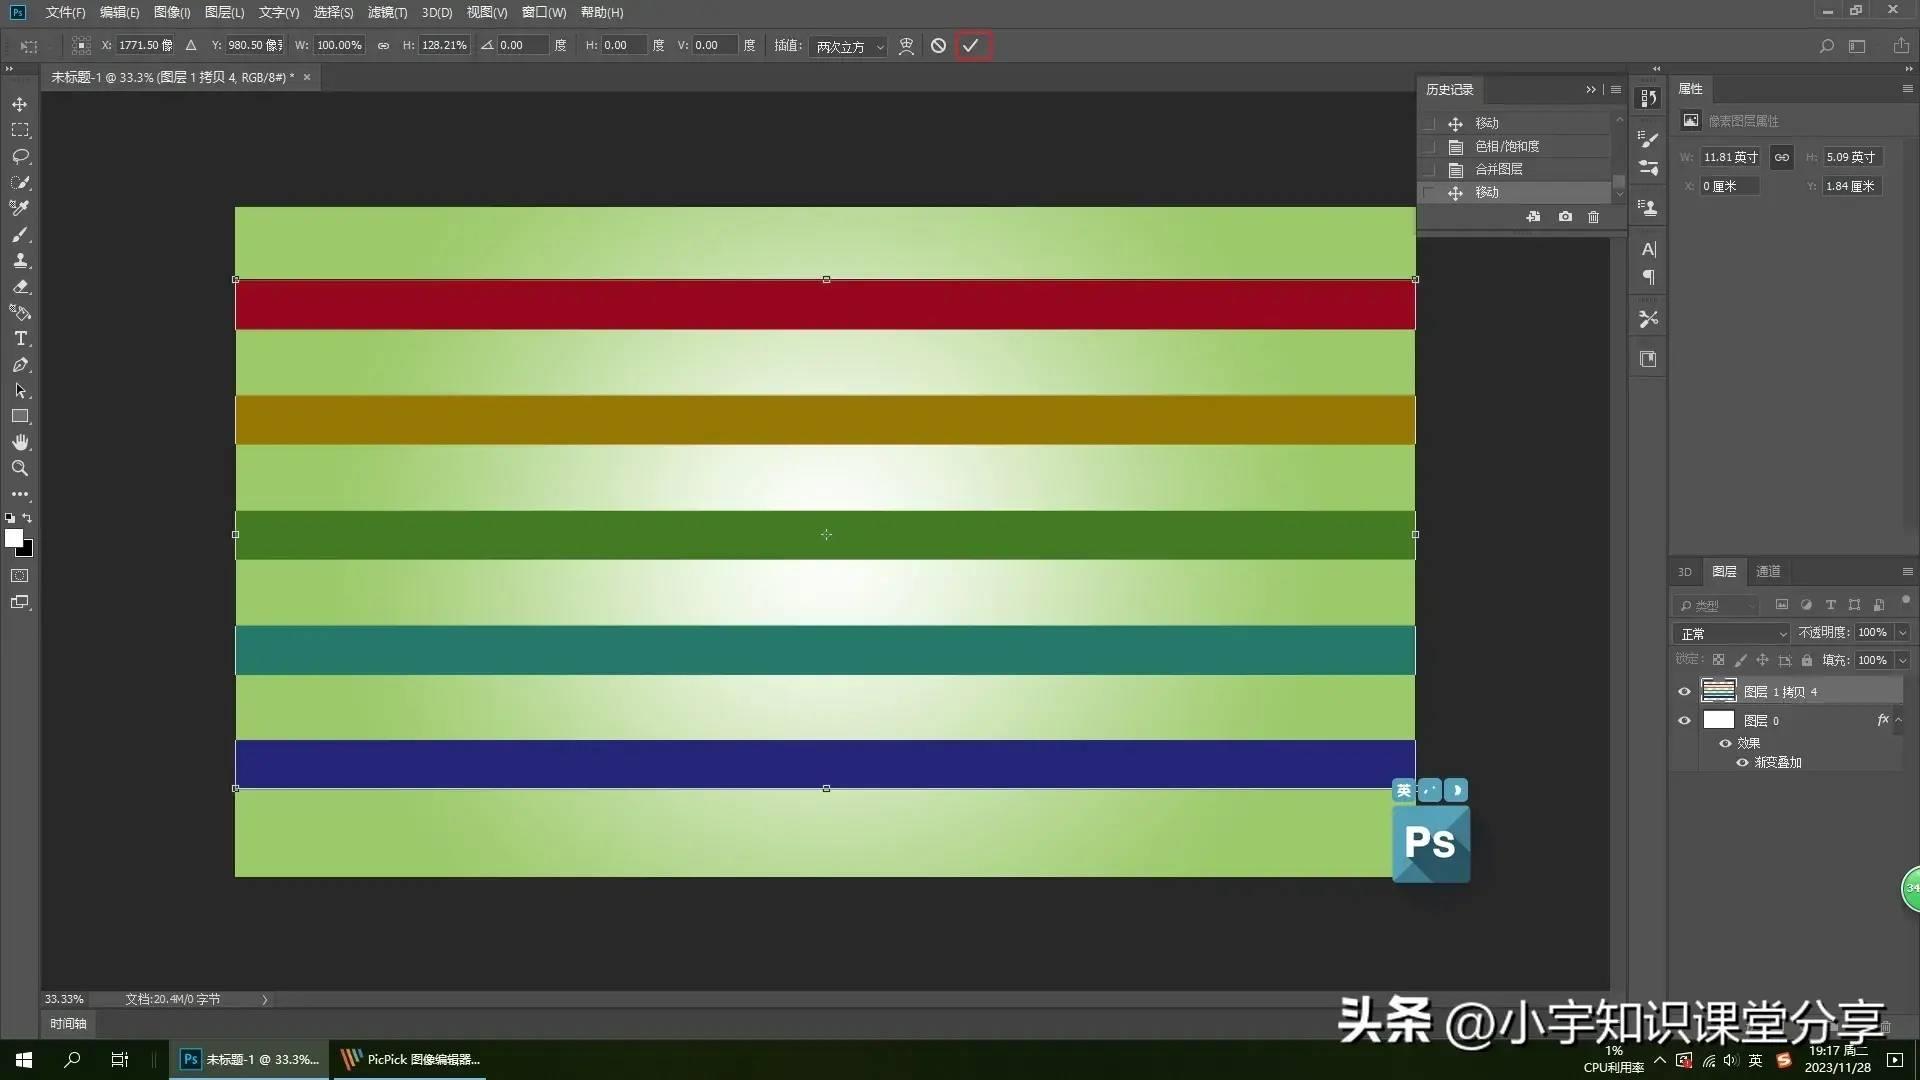Collapse layer 图层 0 effects list arrow
This screenshot has height=1080, width=1920.
click(1898, 720)
